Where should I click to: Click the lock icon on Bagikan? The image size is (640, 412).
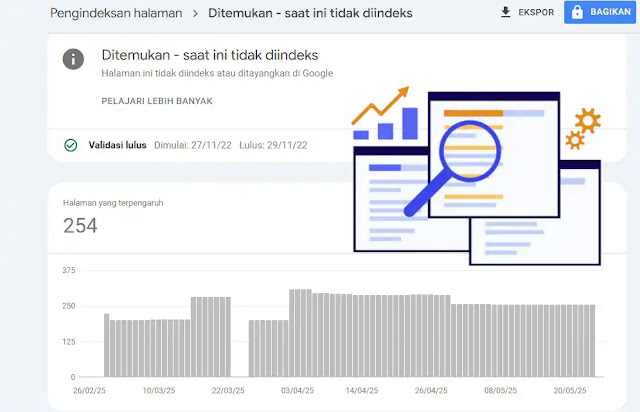point(577,13)
